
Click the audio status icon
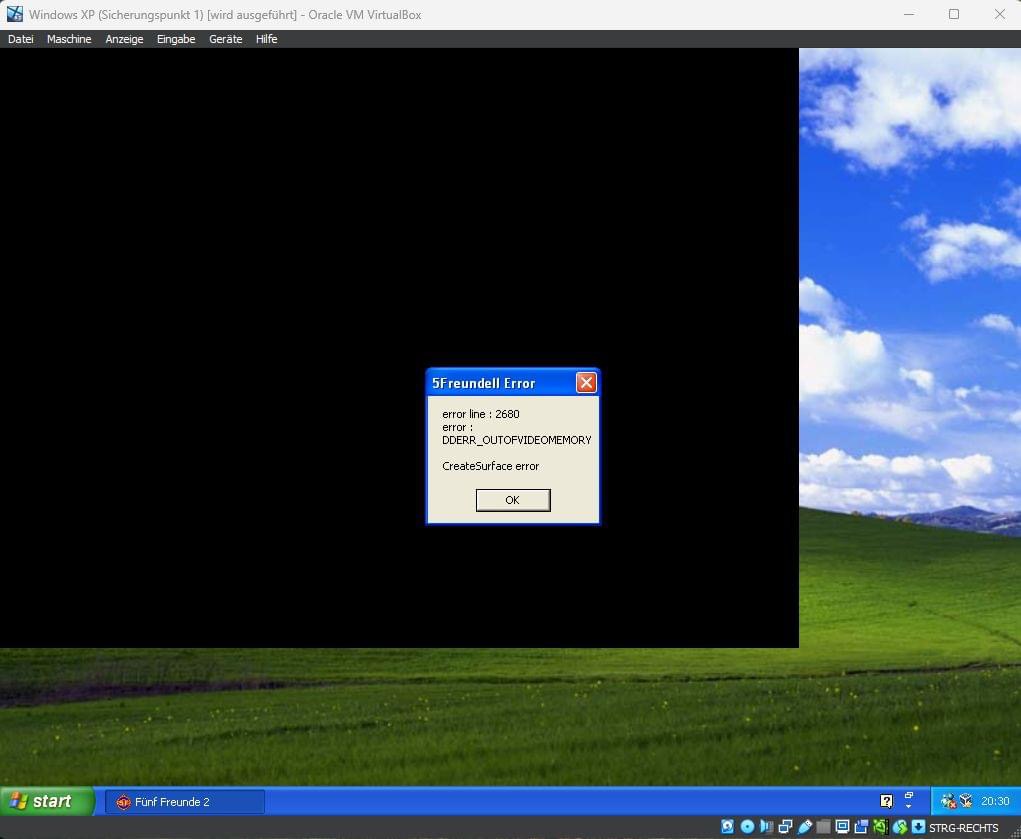click(766, 827)
